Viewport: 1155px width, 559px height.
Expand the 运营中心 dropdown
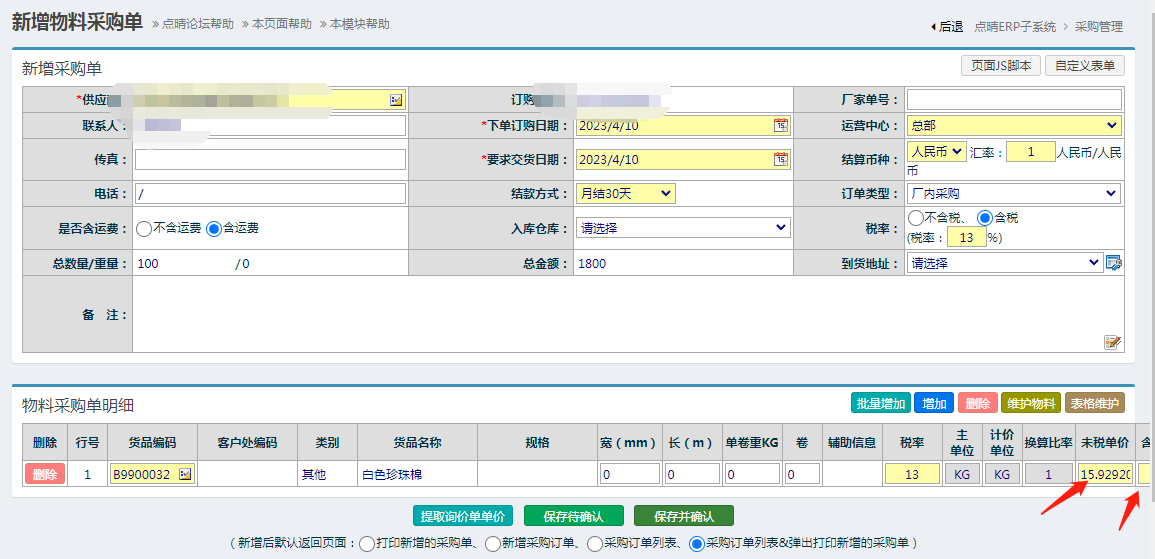pyautogui.click(x=1014, y=126)
